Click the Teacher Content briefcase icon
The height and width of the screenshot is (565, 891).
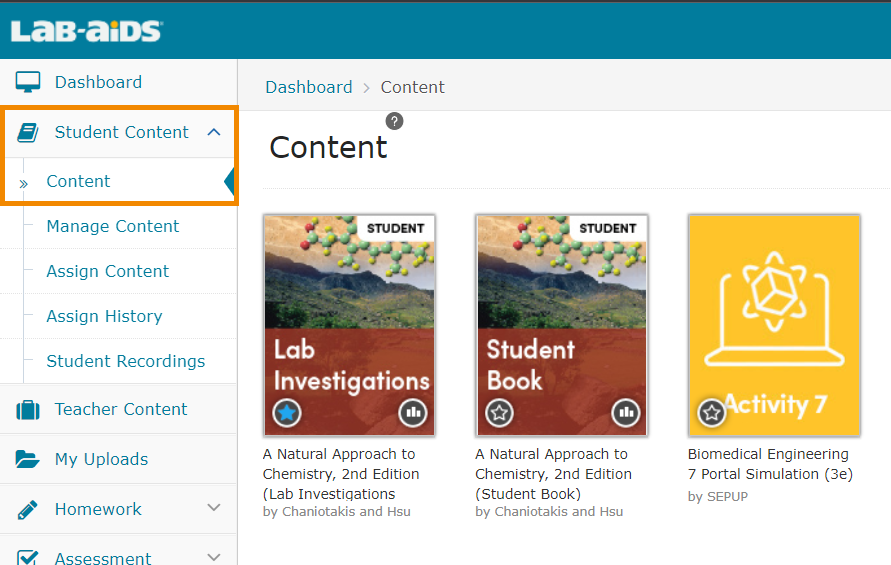point(28,409)
